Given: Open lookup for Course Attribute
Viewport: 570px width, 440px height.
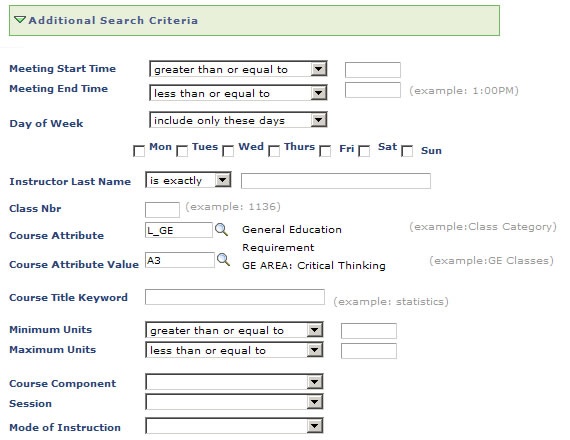Looking at the screenshot, I should tap(221, 229).
